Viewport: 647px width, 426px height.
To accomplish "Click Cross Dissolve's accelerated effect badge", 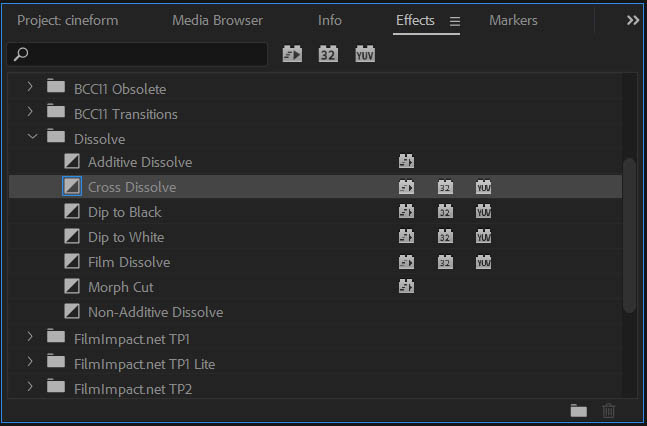I will click(406, 187).
